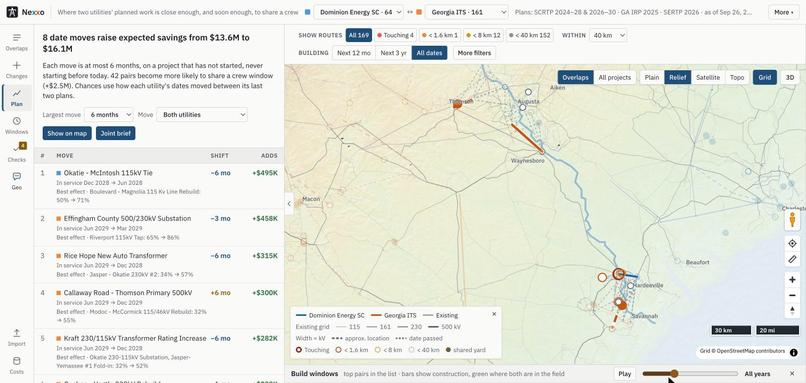Click the +$495K adds value
Screen dimensions: 806x383
pyautogui.click(x=265, y=173)
